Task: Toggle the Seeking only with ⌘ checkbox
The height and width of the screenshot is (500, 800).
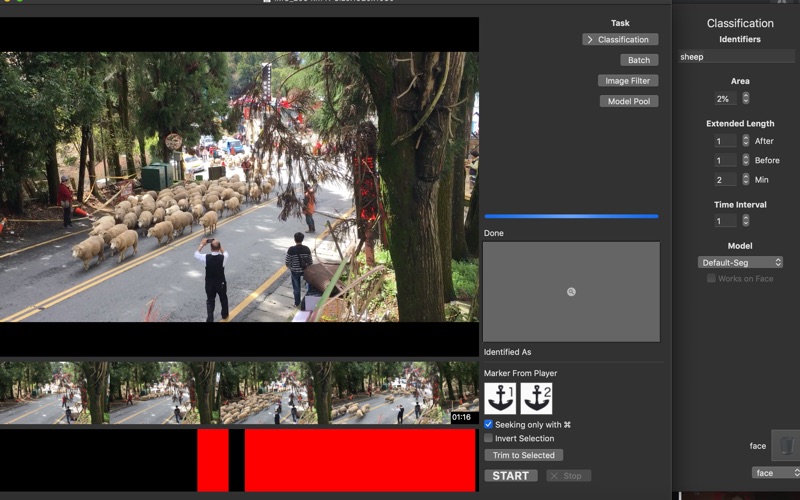Action: [489, 424]
